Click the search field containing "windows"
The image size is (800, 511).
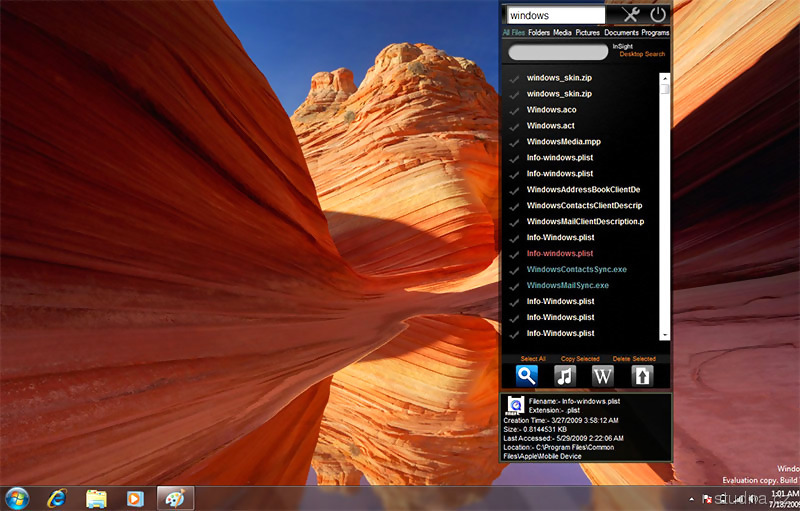point(556,15)
